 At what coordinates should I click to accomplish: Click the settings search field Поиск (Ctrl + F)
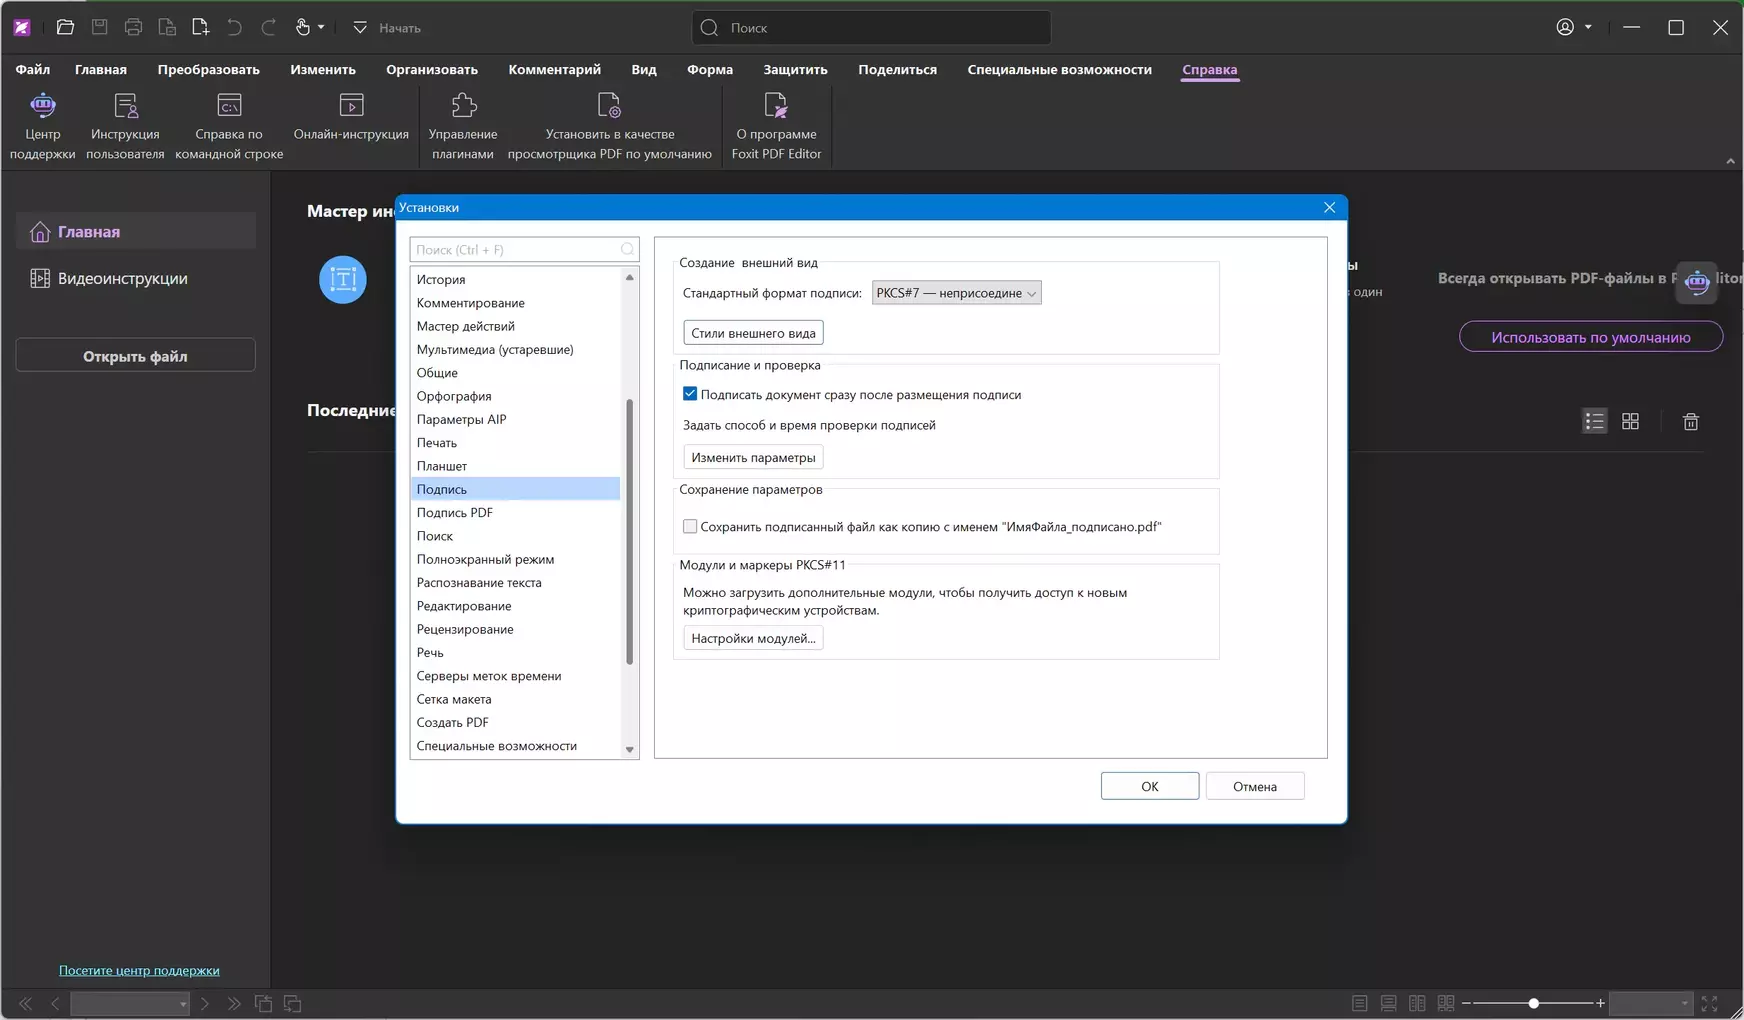coord(515,250)
